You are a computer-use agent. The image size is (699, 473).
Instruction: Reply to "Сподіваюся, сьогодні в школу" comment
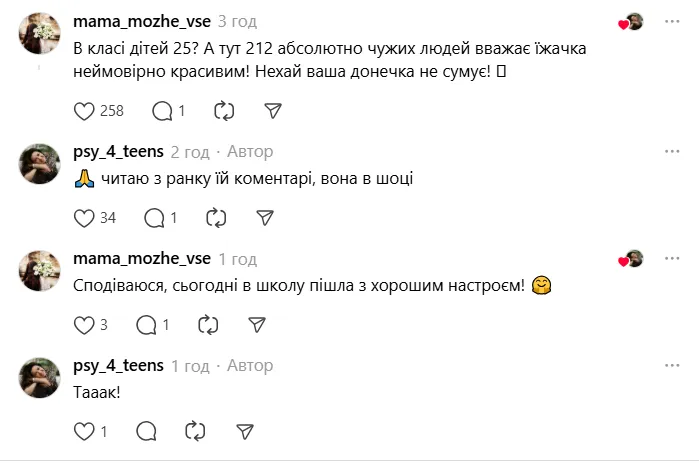(x=147, y=325)
